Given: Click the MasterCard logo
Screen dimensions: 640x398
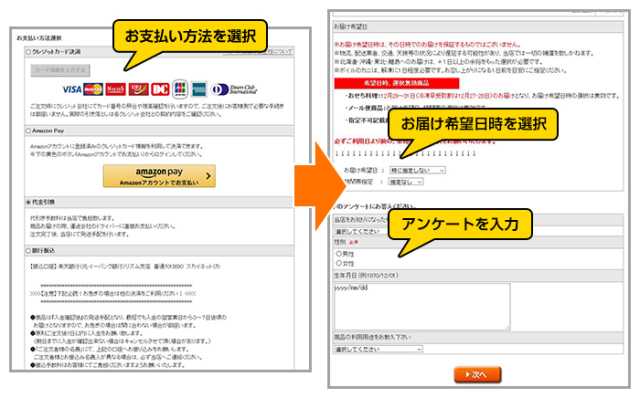Looking at the screenshot, I should click(93, 89).
